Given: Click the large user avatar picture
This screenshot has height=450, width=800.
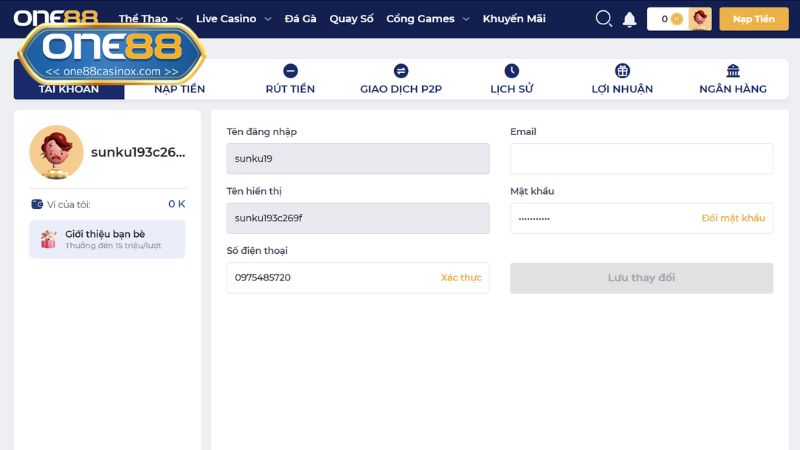Looking at the screenshot, I should point(56,152).
